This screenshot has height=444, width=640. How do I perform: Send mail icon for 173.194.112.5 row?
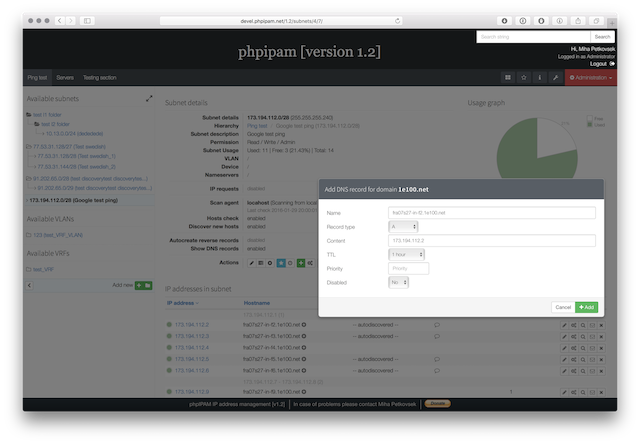point(592,360)
